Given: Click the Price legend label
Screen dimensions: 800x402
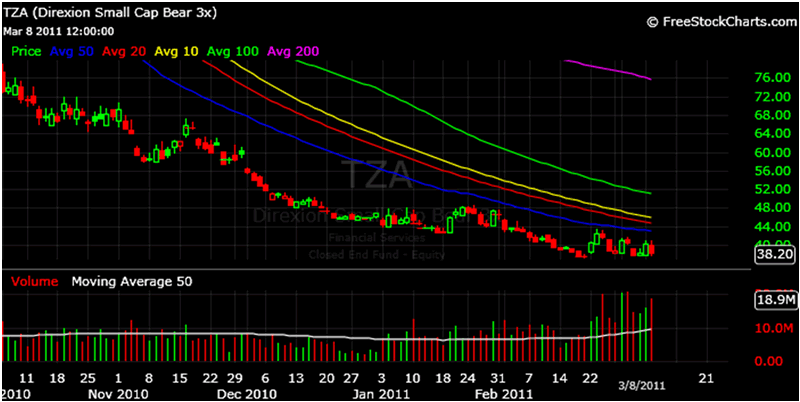Looking at the screenshot, I should (x=27, y=50).
